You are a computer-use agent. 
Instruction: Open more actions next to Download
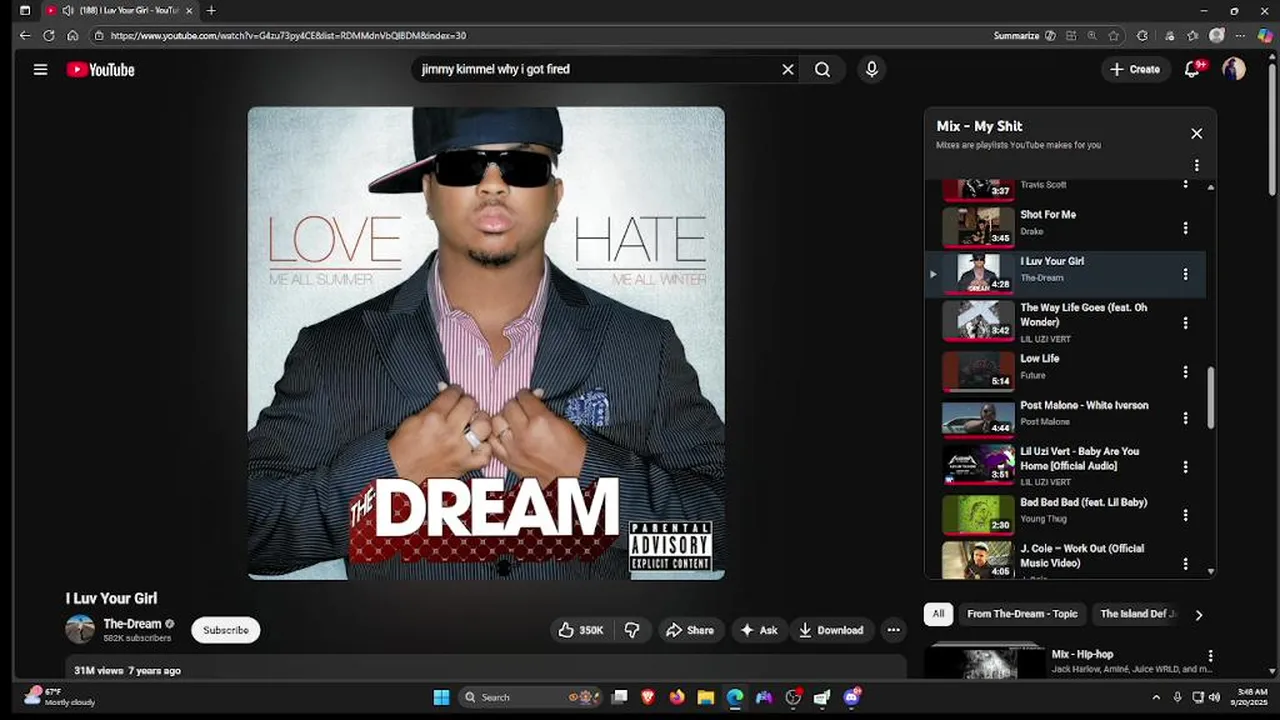tap(893, 630)
